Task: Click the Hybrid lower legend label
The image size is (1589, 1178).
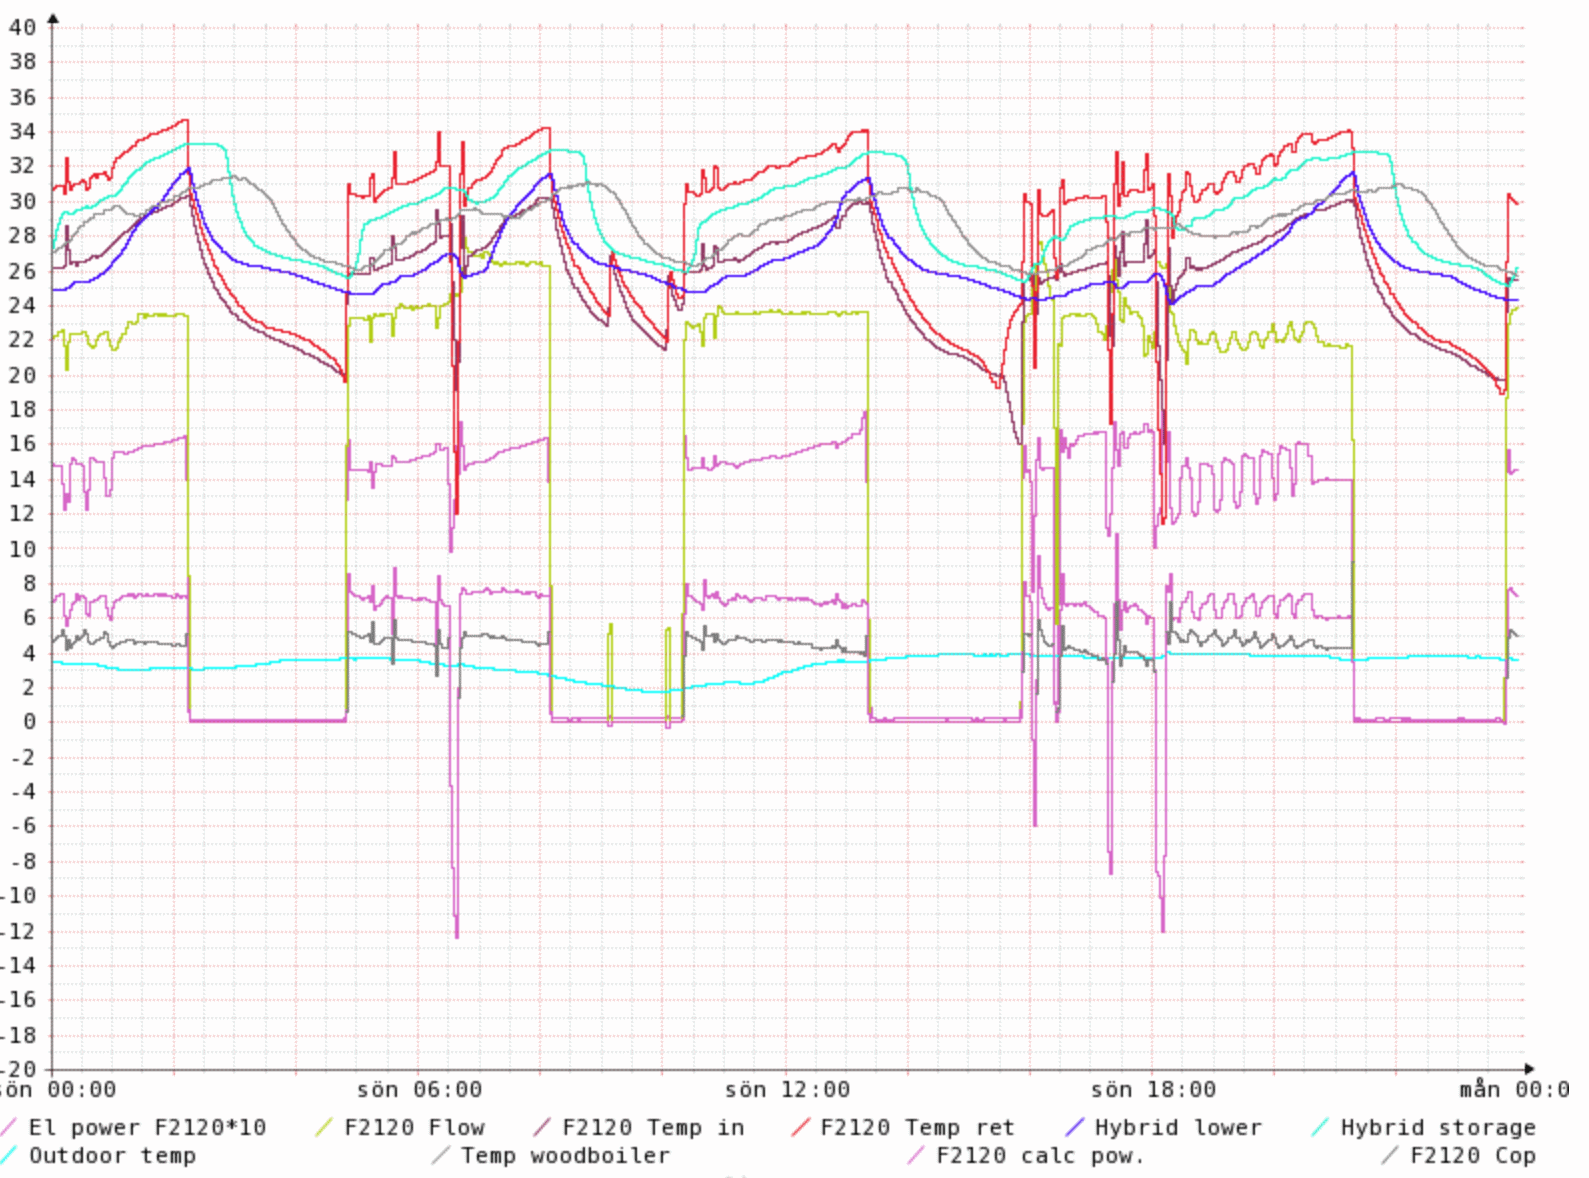Action: (1178, 1128)
